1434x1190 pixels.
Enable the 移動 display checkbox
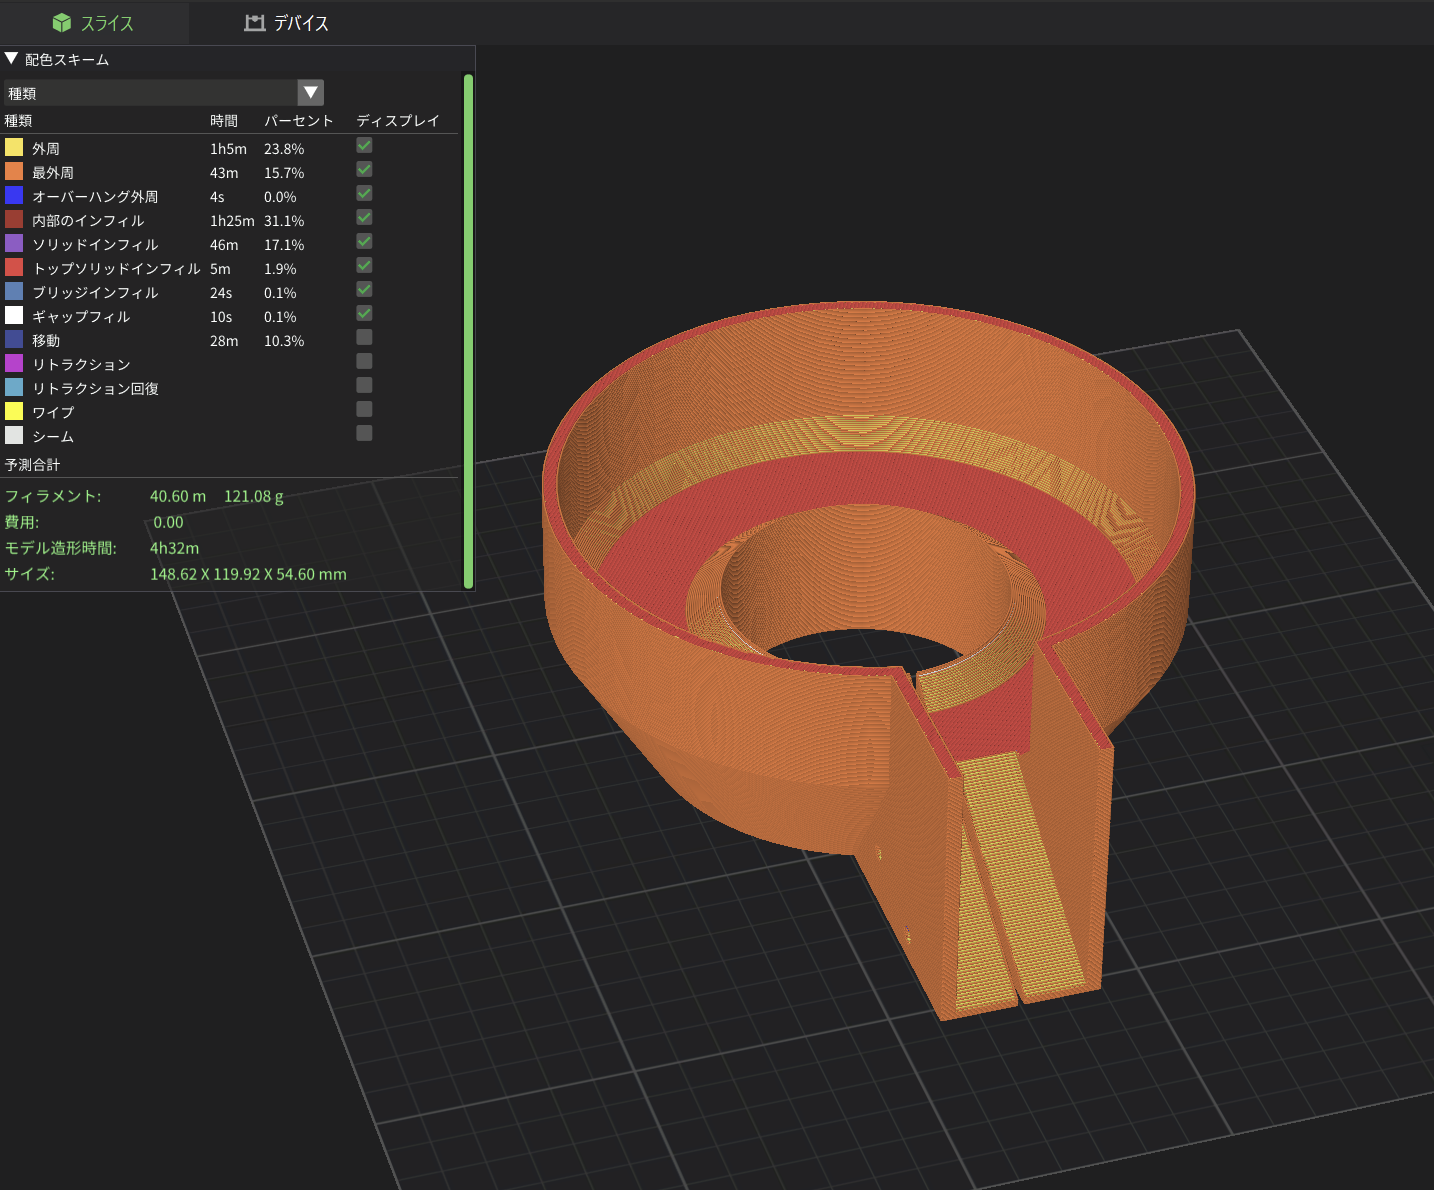(x=364, y=338)
